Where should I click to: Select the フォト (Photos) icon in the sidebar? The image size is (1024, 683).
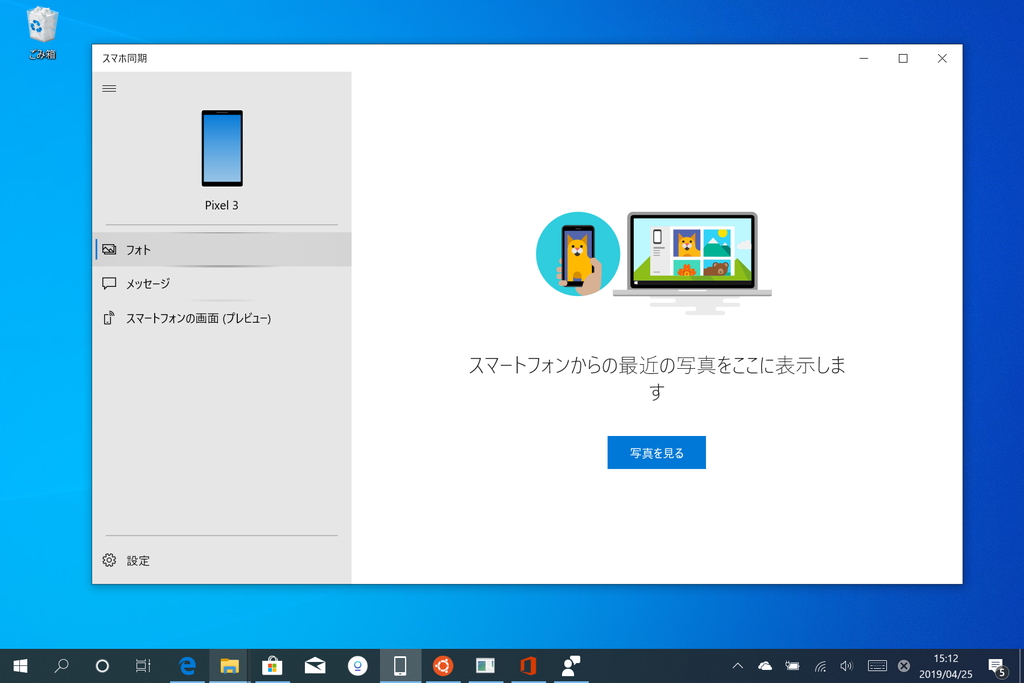(110, 249)
